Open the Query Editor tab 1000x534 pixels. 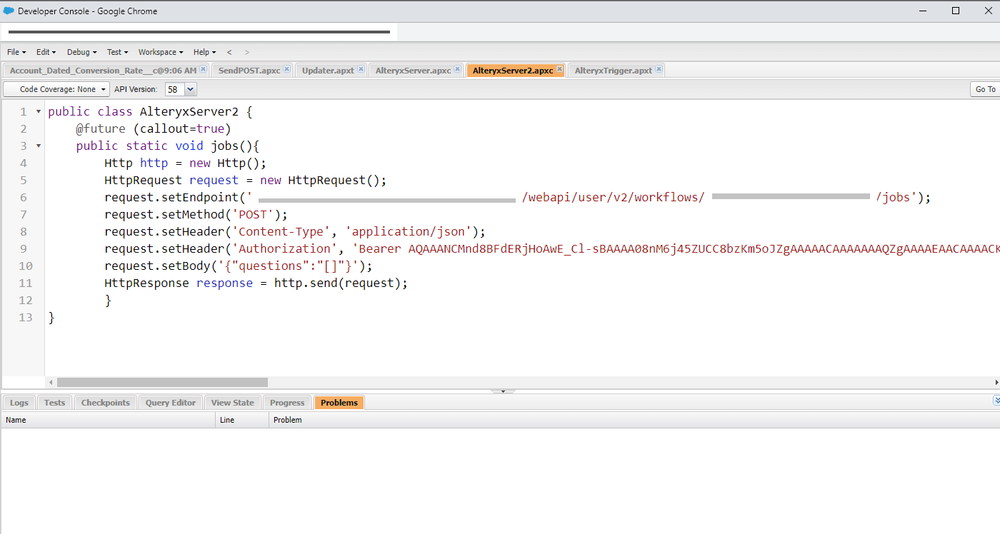[x=170, y=403]
